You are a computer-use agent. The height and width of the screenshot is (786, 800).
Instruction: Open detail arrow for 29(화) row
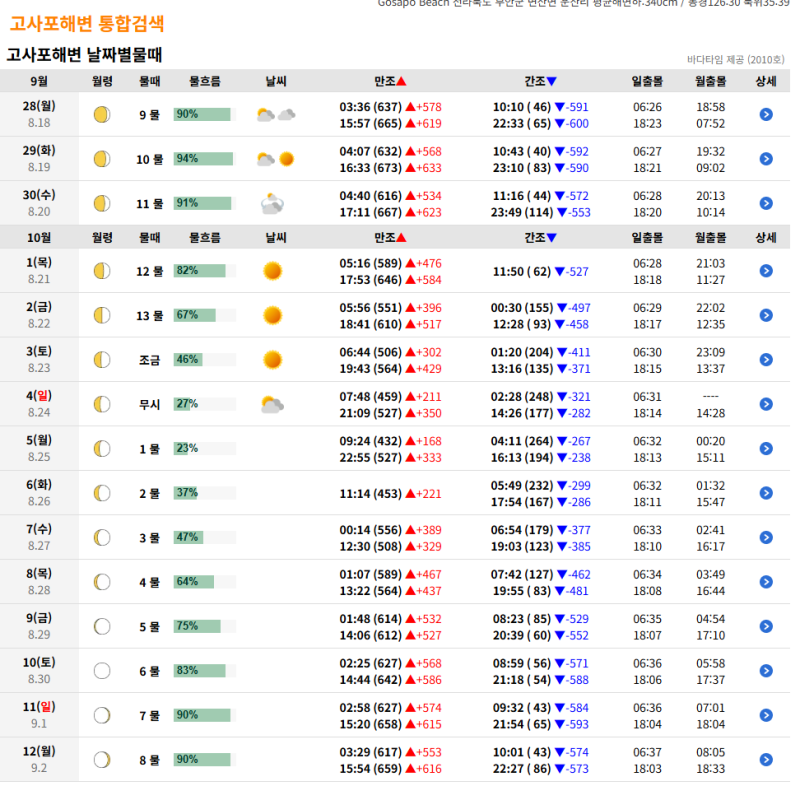point(766,159)
